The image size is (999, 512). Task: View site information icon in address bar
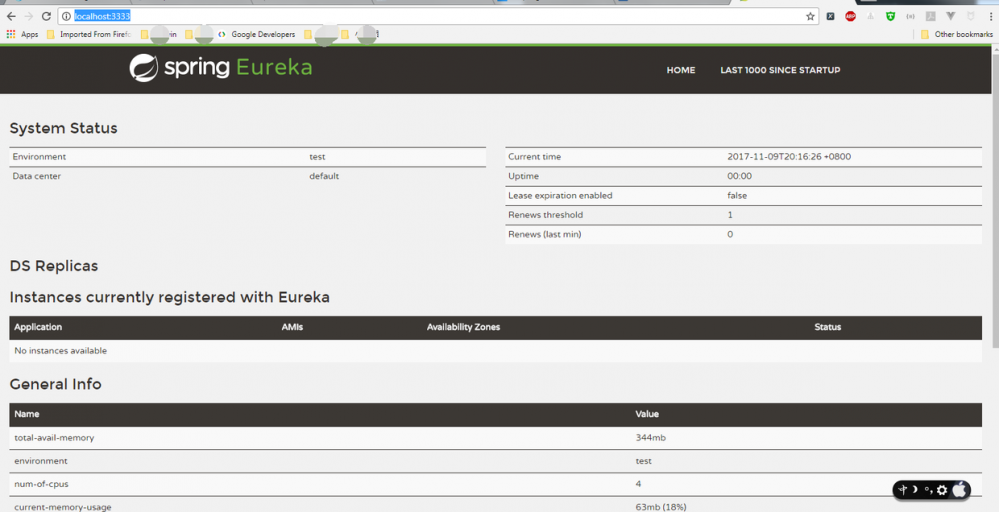coord(66,16)
